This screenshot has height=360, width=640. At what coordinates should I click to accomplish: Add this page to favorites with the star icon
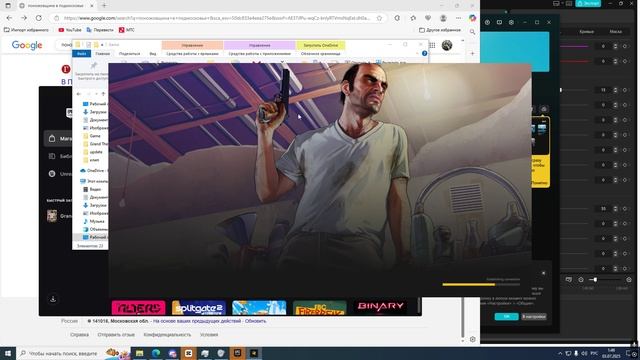tap(379, 18)
